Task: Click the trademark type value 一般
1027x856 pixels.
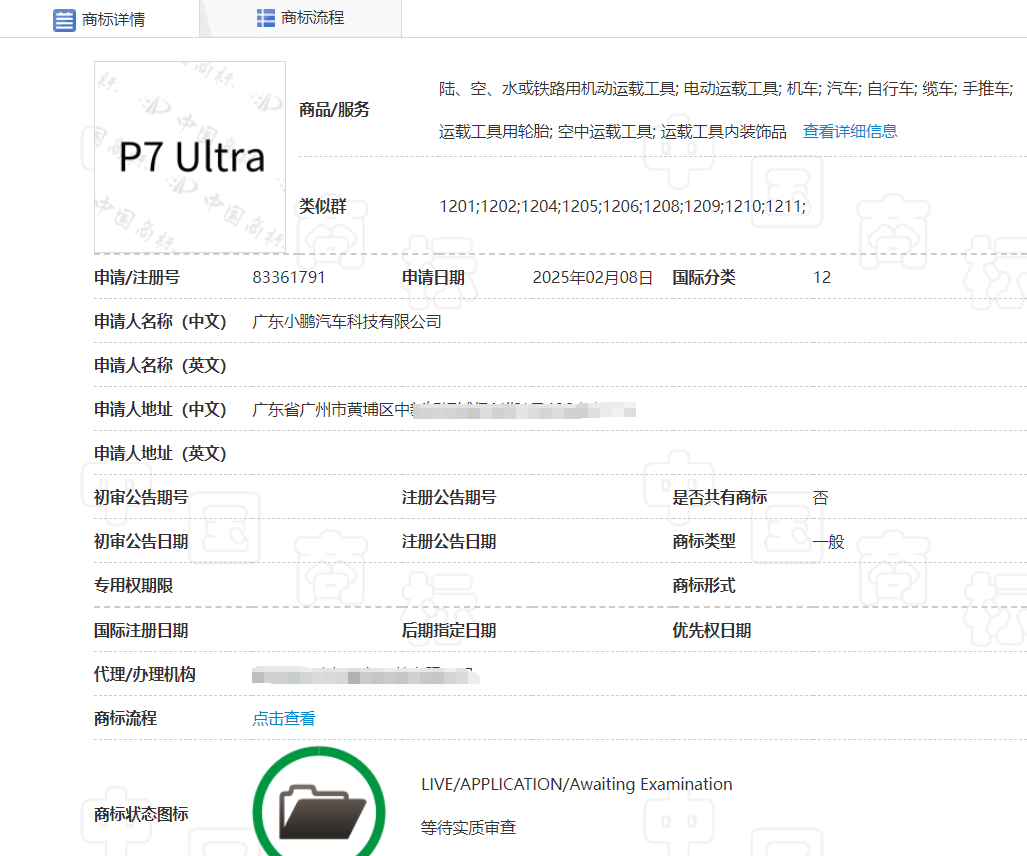Action: tap(829, 542)
